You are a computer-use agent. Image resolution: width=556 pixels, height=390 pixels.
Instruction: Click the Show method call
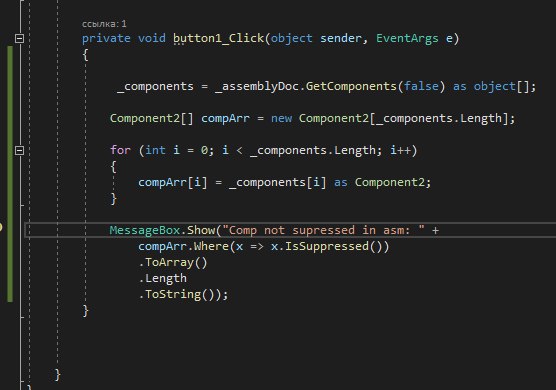click(201, 230)
